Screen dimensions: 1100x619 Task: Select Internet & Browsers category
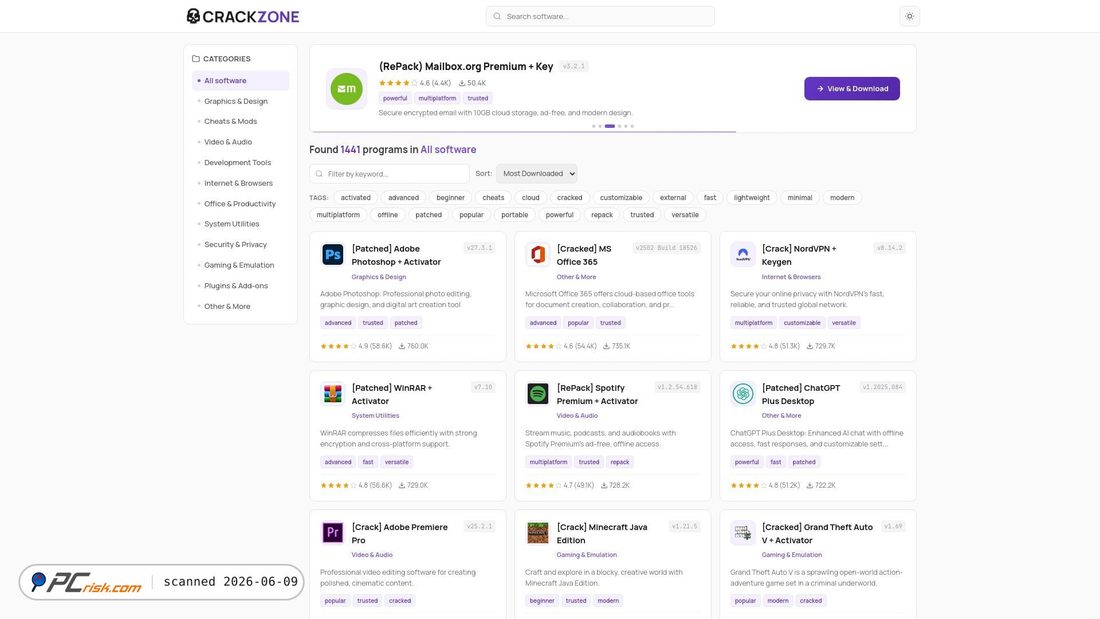241,183
